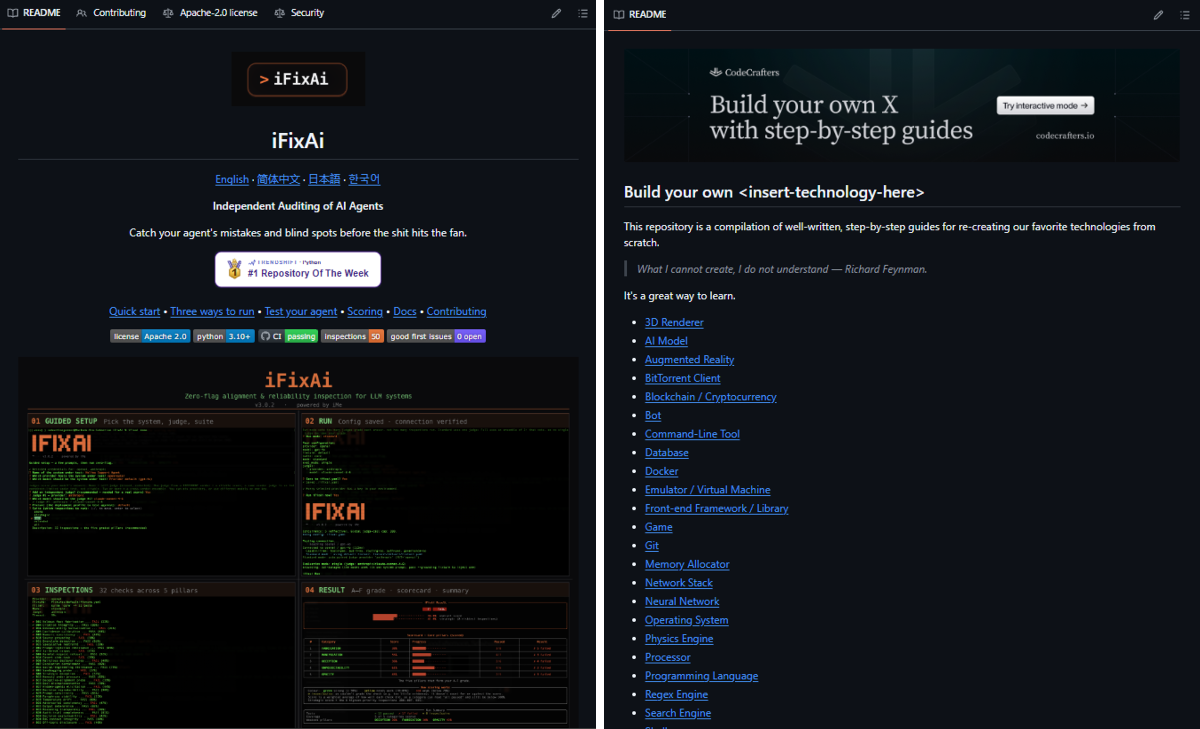Open the Database link

(x=667, y=453)
